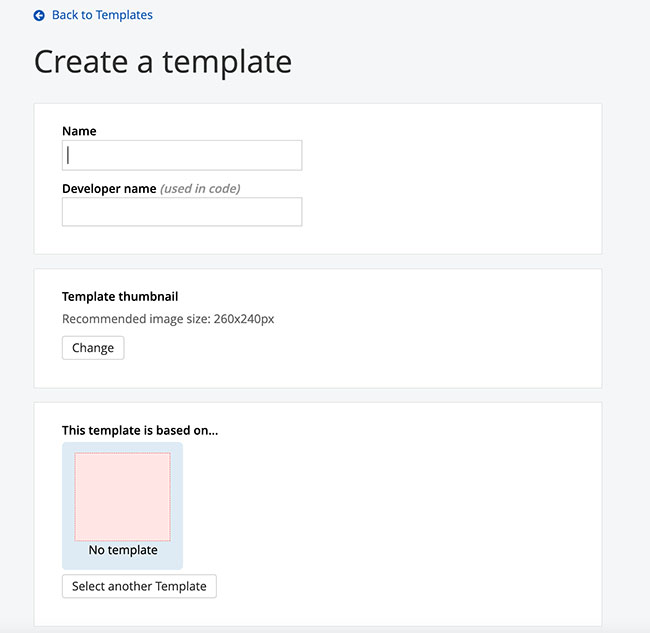Click Select another Template button
The height and width of the screenshot is (633, 650).
click(x=139, y=586)
